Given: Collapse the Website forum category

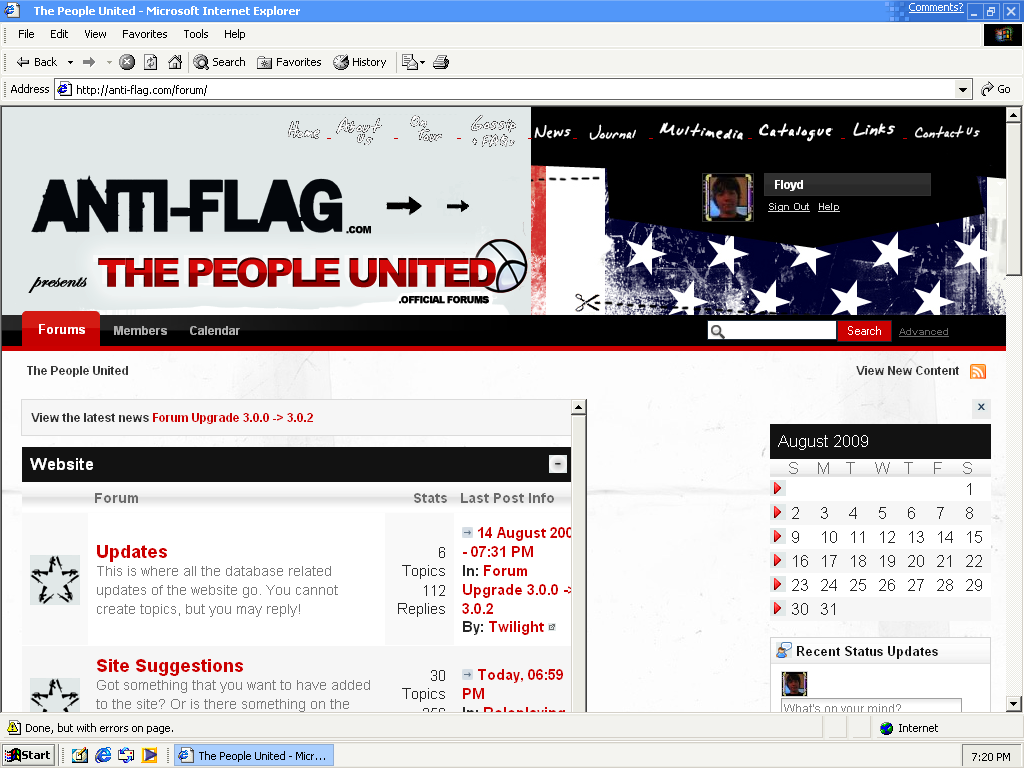Looking at the screenshot, I should point(558,464).
